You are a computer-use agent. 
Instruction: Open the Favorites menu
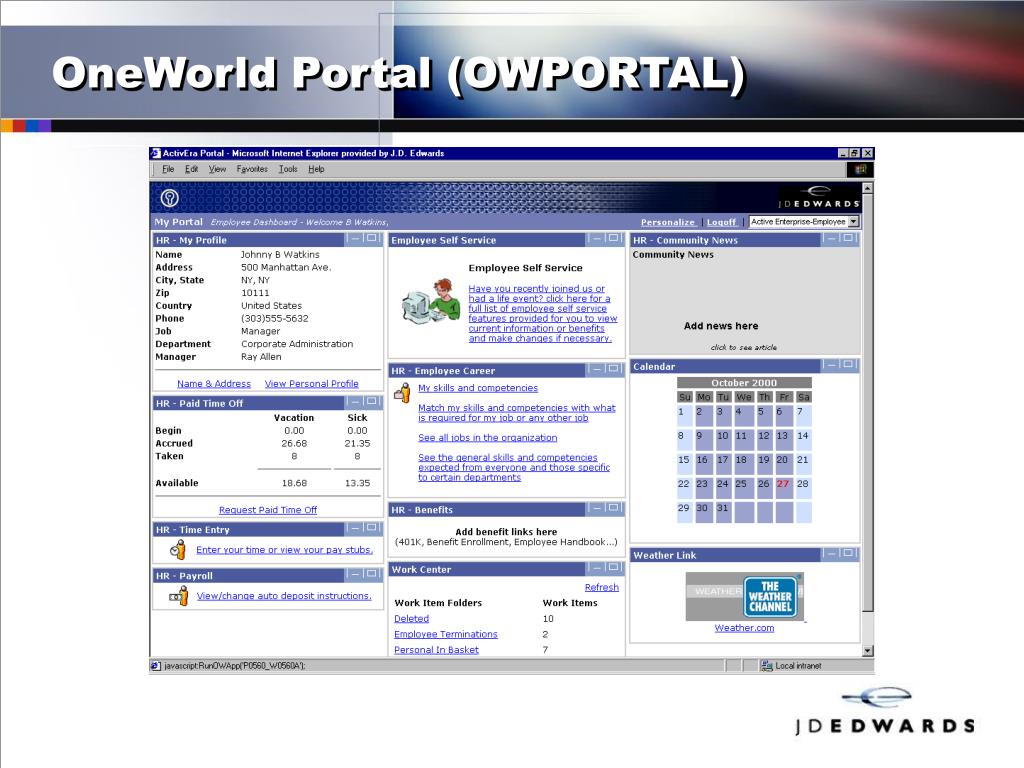[252, 169]
